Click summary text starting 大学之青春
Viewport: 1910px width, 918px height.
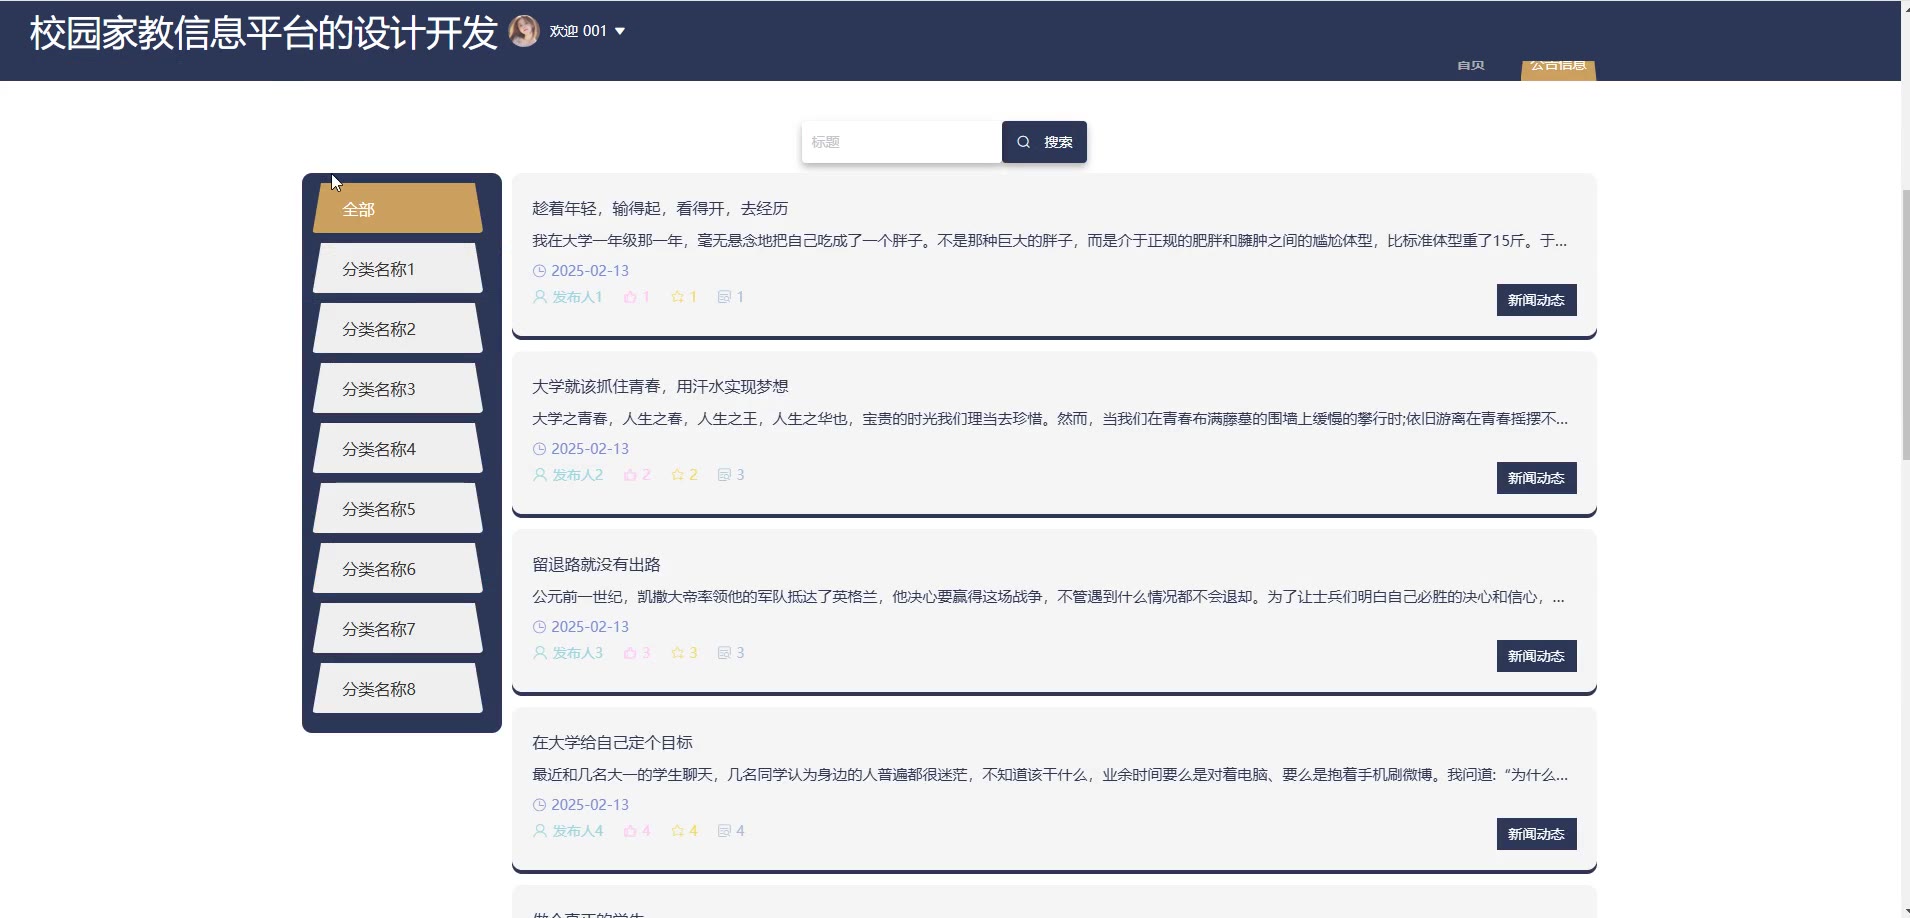tap(1050, 418)
